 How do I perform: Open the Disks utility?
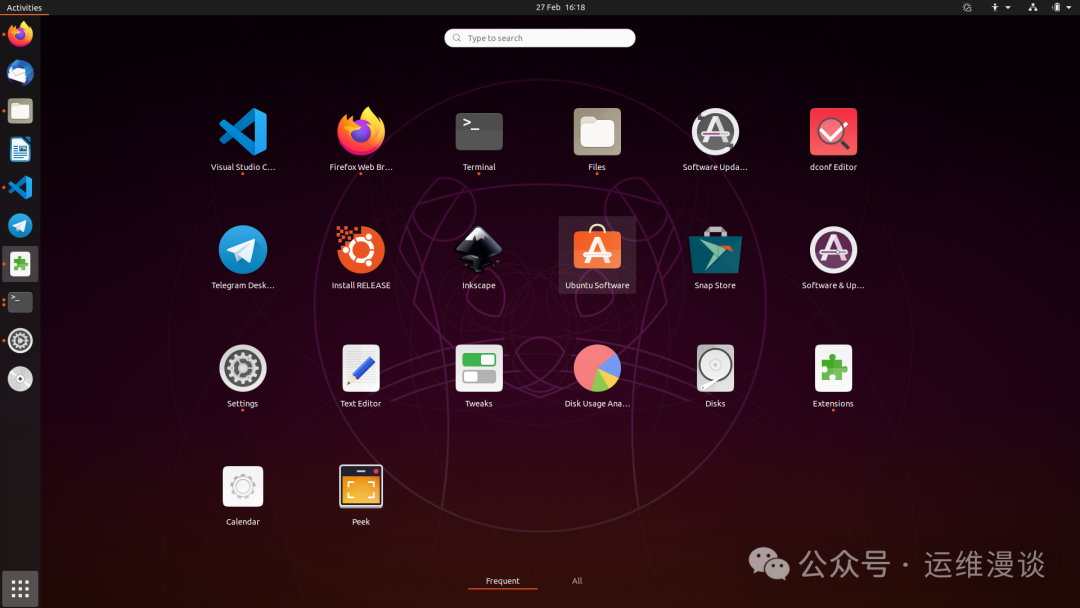[x=715, y=367]
